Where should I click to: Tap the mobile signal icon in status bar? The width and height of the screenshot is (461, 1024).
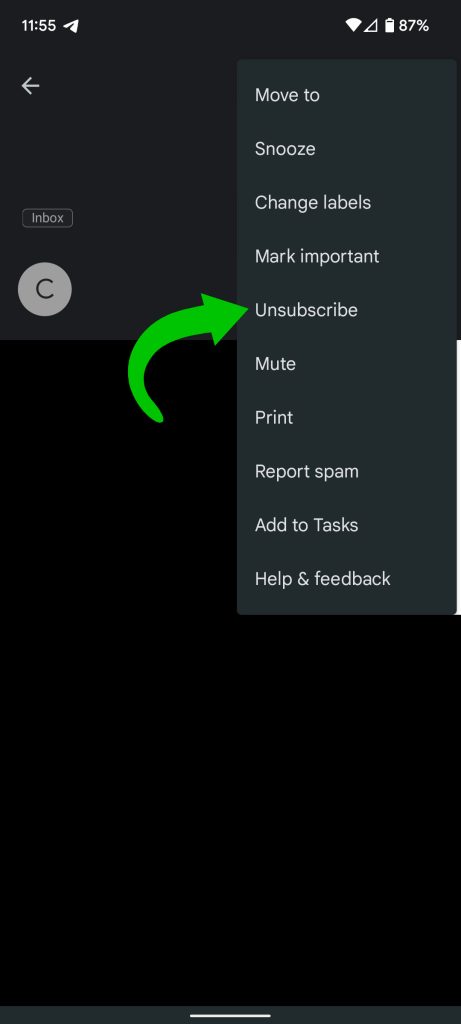[x=371, y=25]
